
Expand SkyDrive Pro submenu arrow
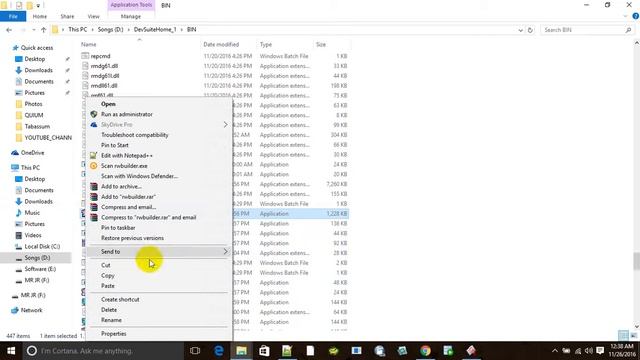click(225, 124)
